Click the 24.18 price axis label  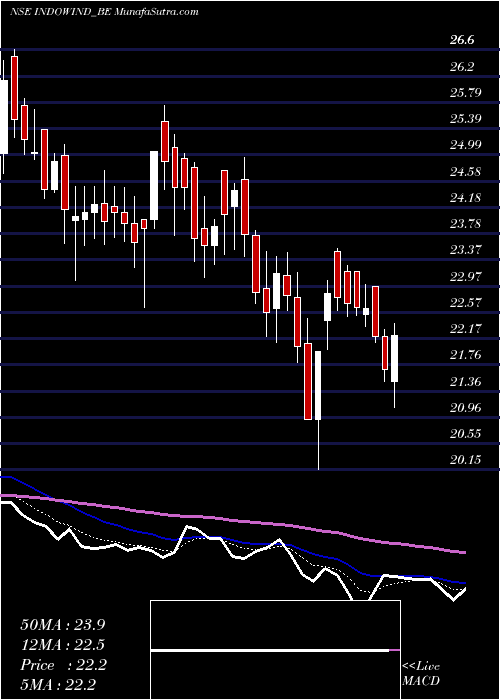465,197
